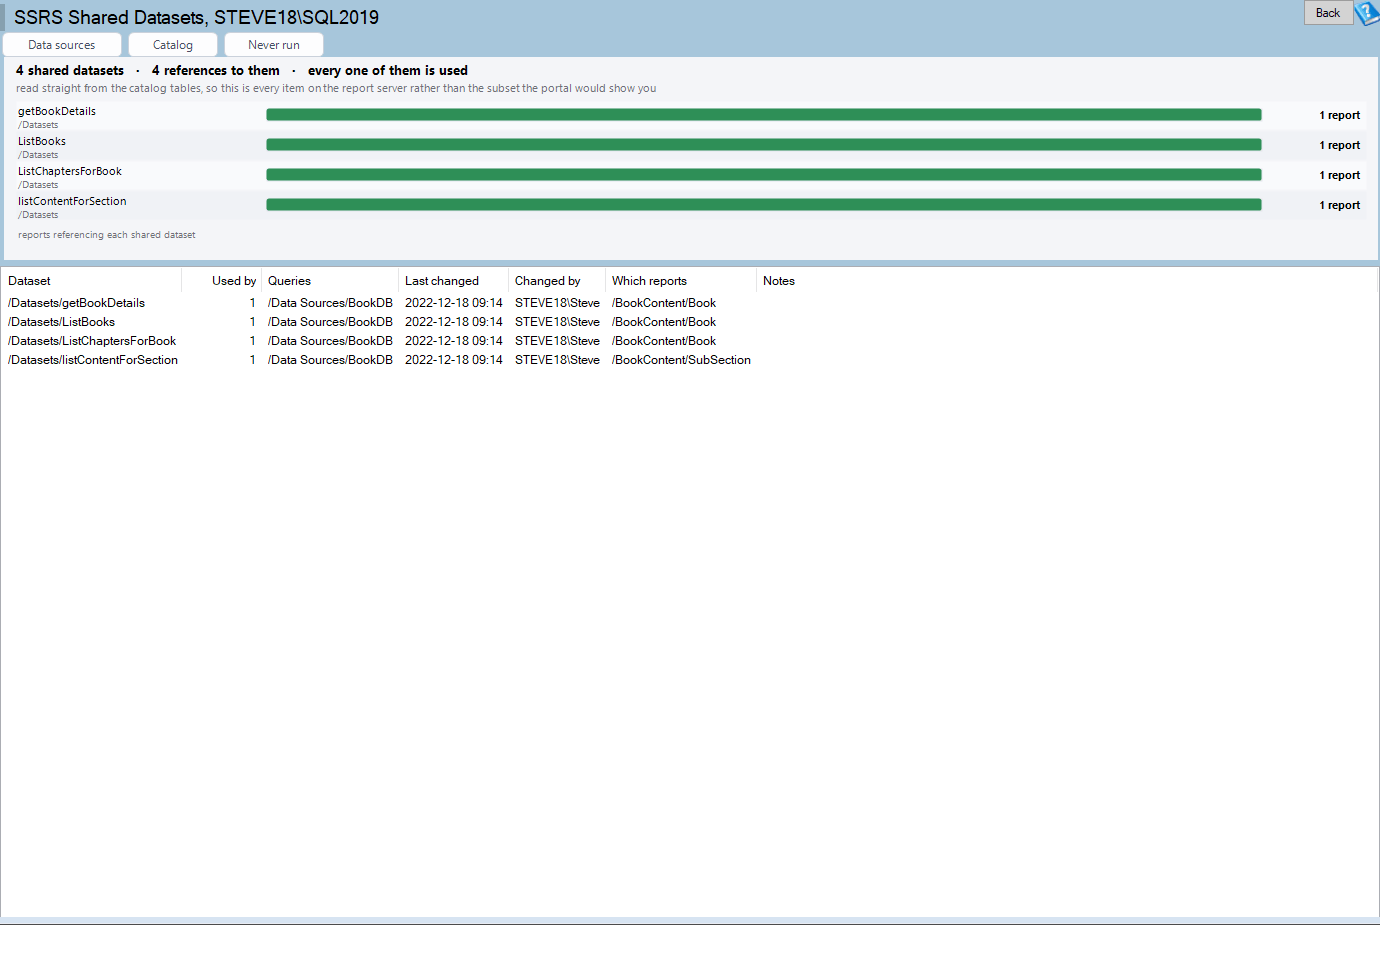The image size is (1380, 976).
Task: Click the /BookContent/SubSection report cell
Action: (681, 360)
